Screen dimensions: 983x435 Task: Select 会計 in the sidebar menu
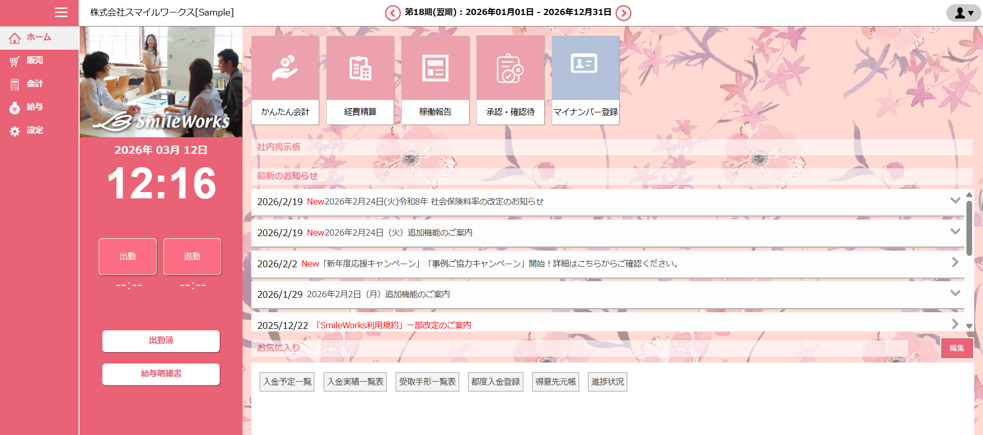click(x=34, y=84)
